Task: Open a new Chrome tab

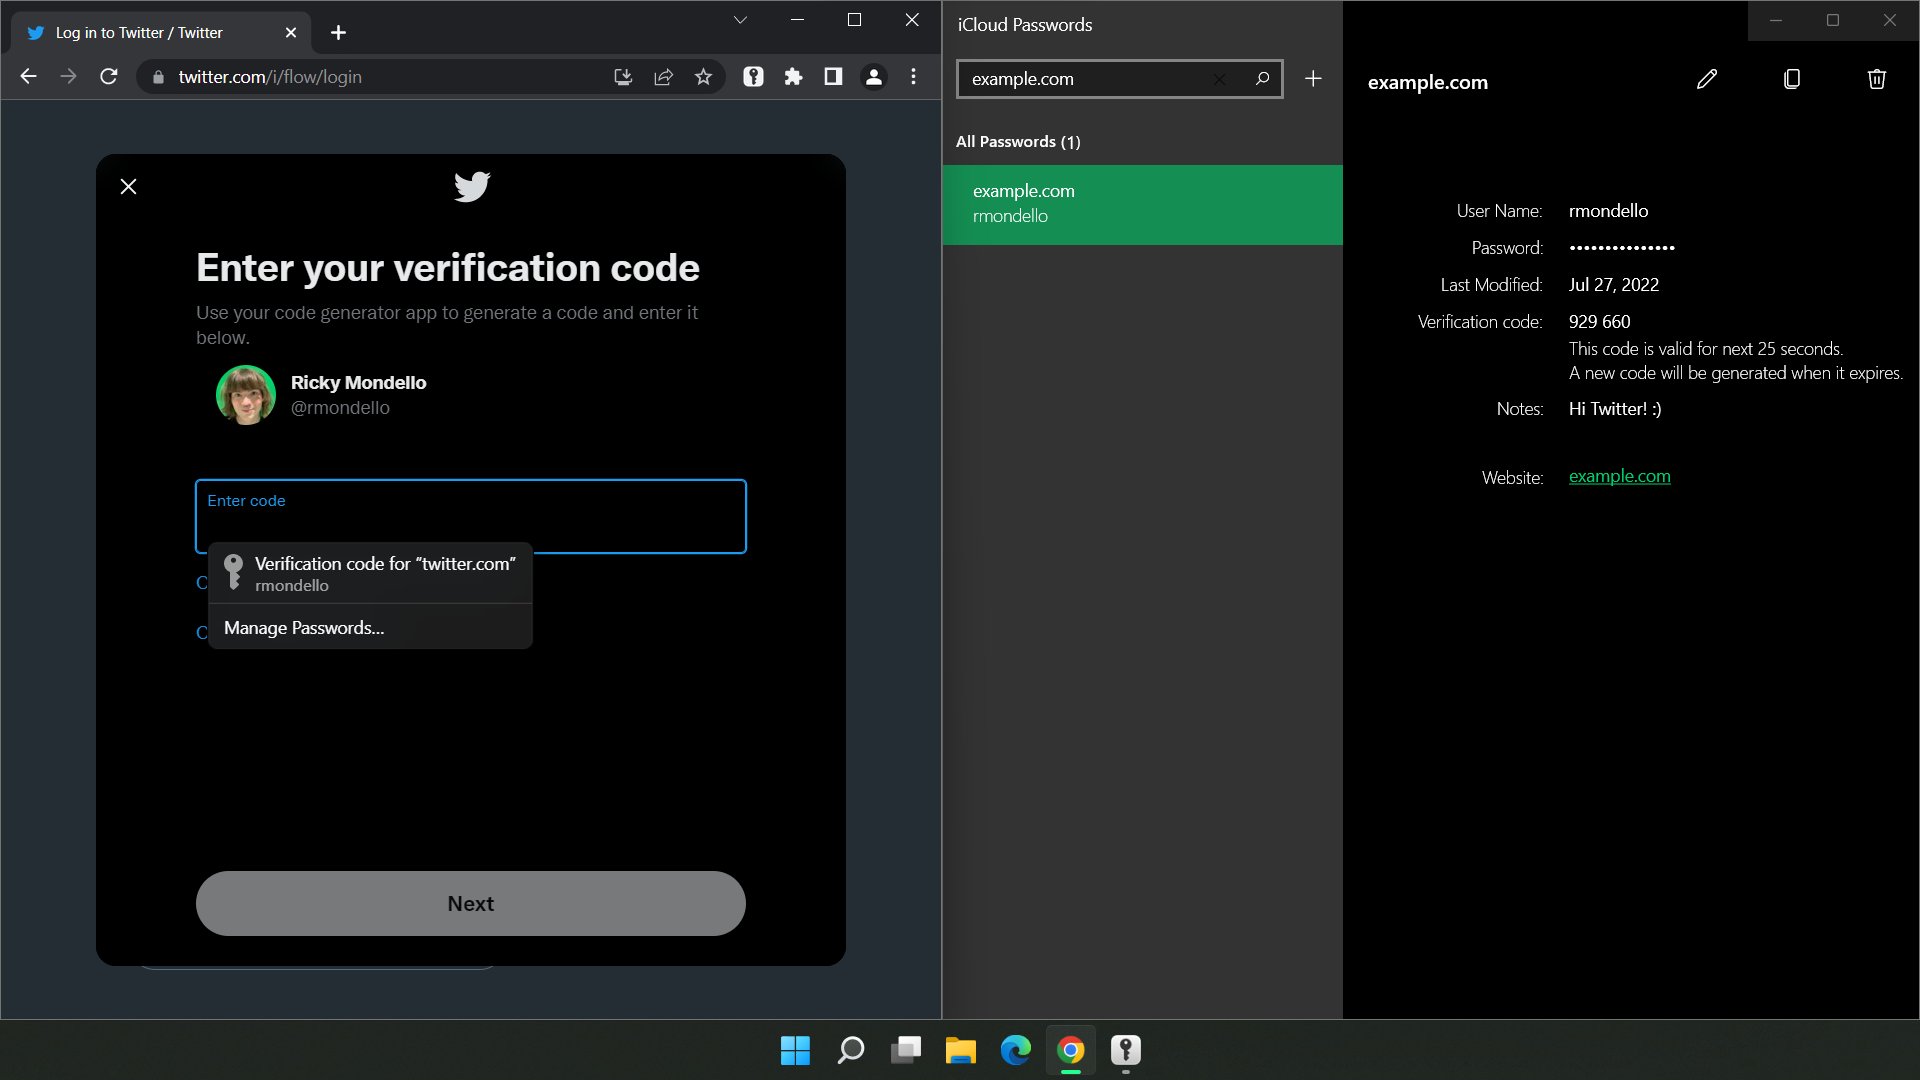Action: (338, 33)
